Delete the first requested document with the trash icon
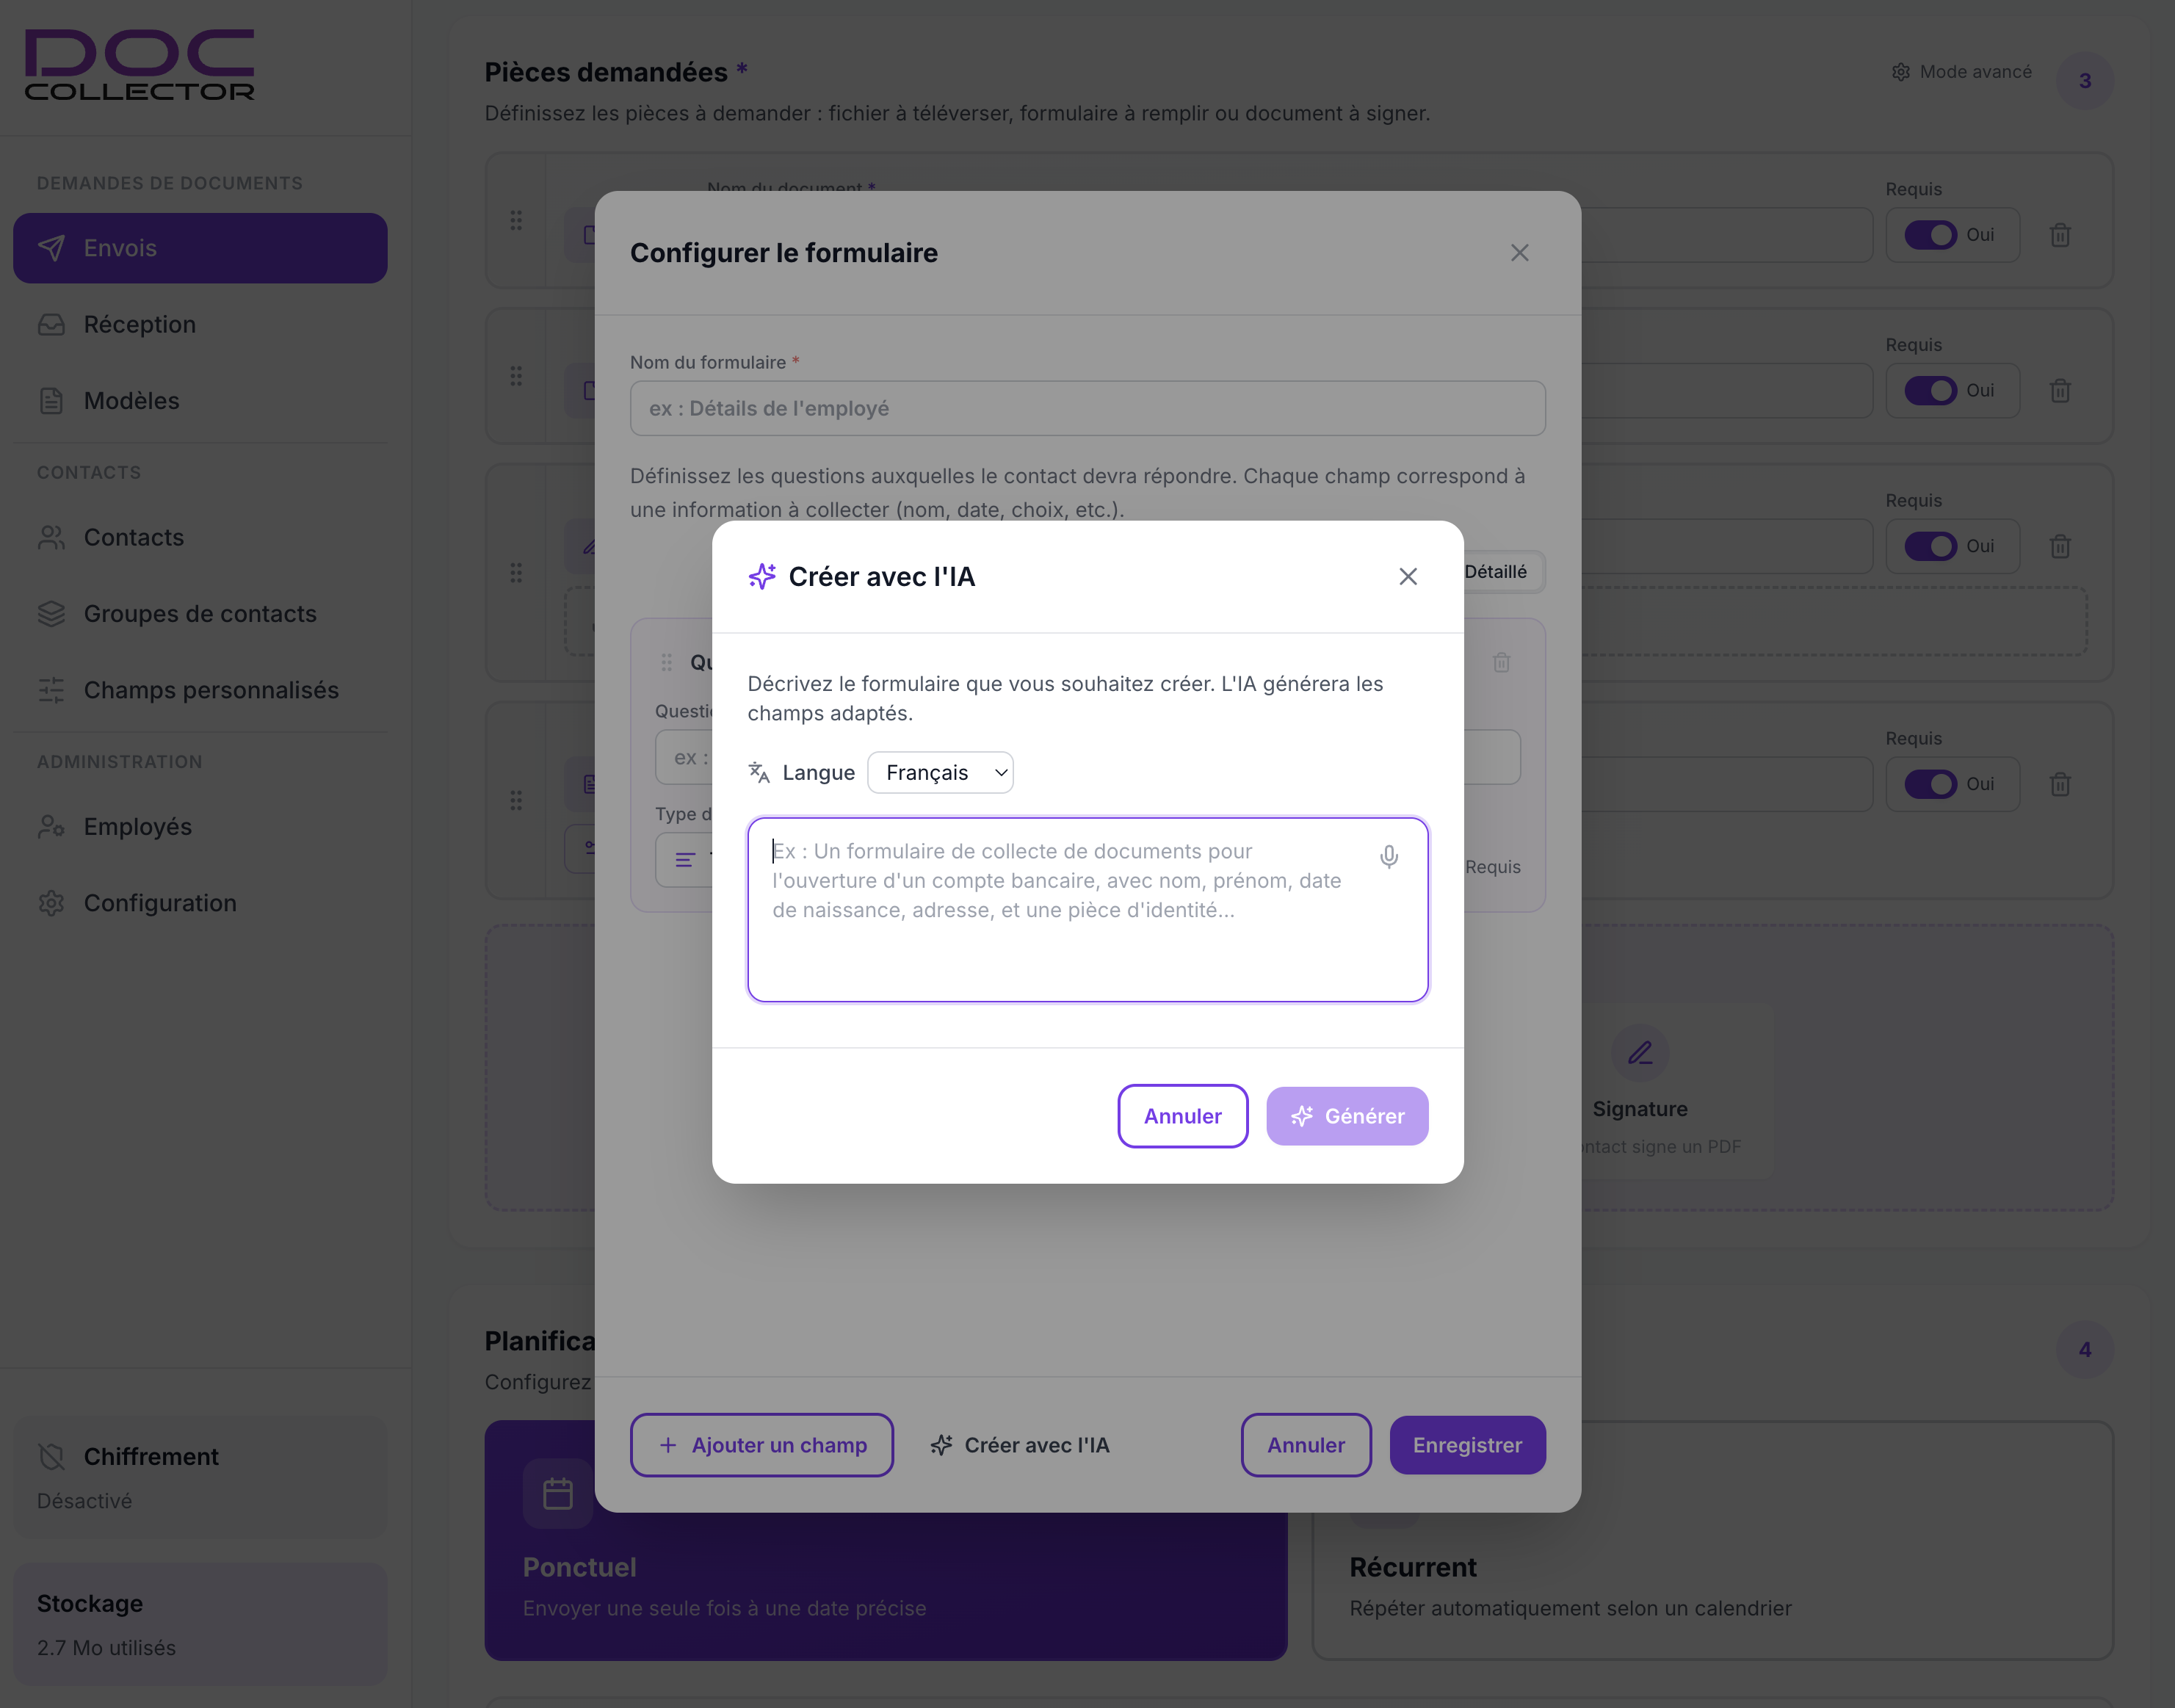This screenshot has height=1708, width=2175. tap(2060, 236)
